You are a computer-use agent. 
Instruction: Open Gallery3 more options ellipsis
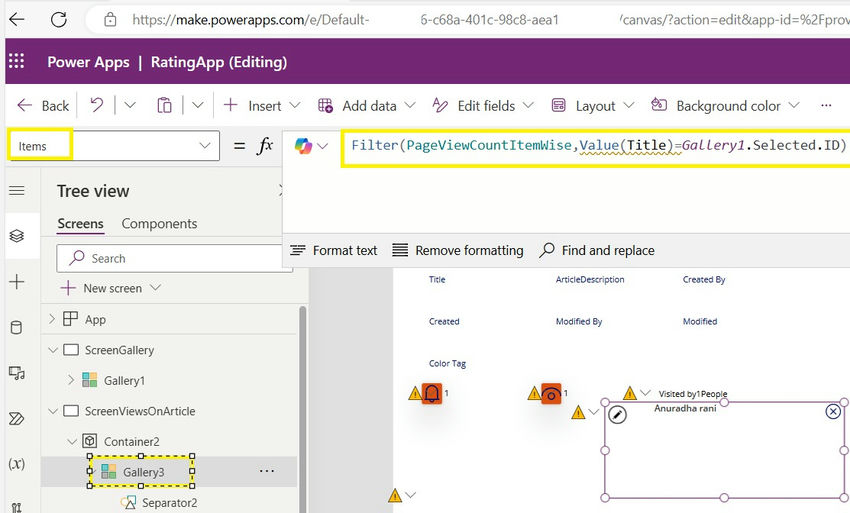tap(267, 471)
